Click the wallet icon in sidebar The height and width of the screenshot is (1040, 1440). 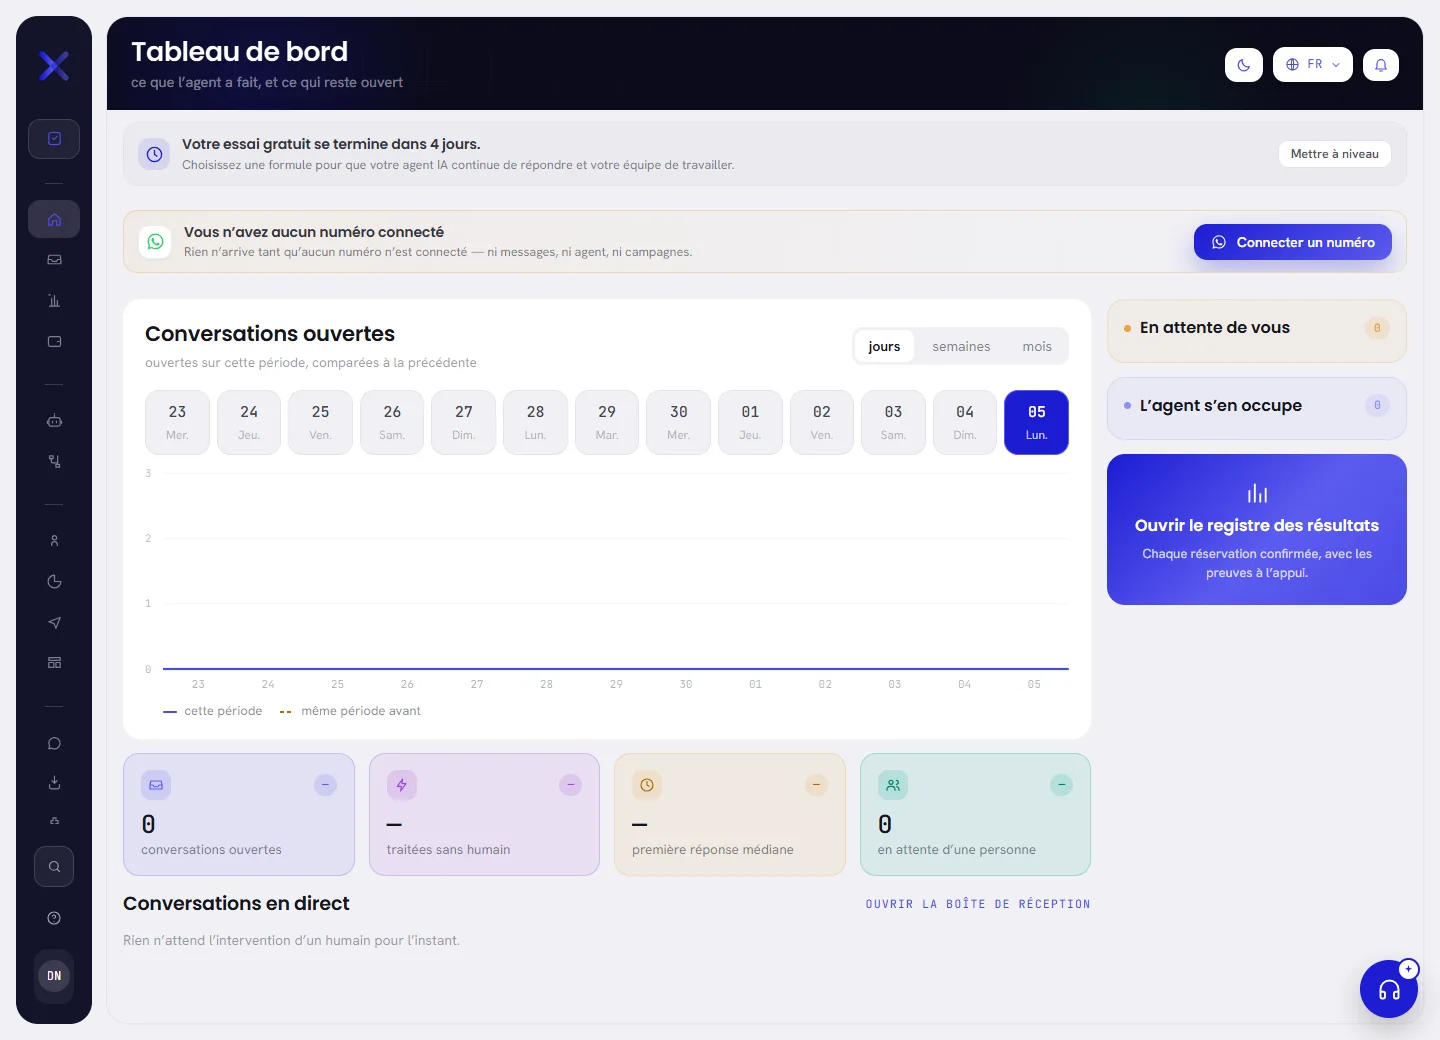[x=54, y=342]
